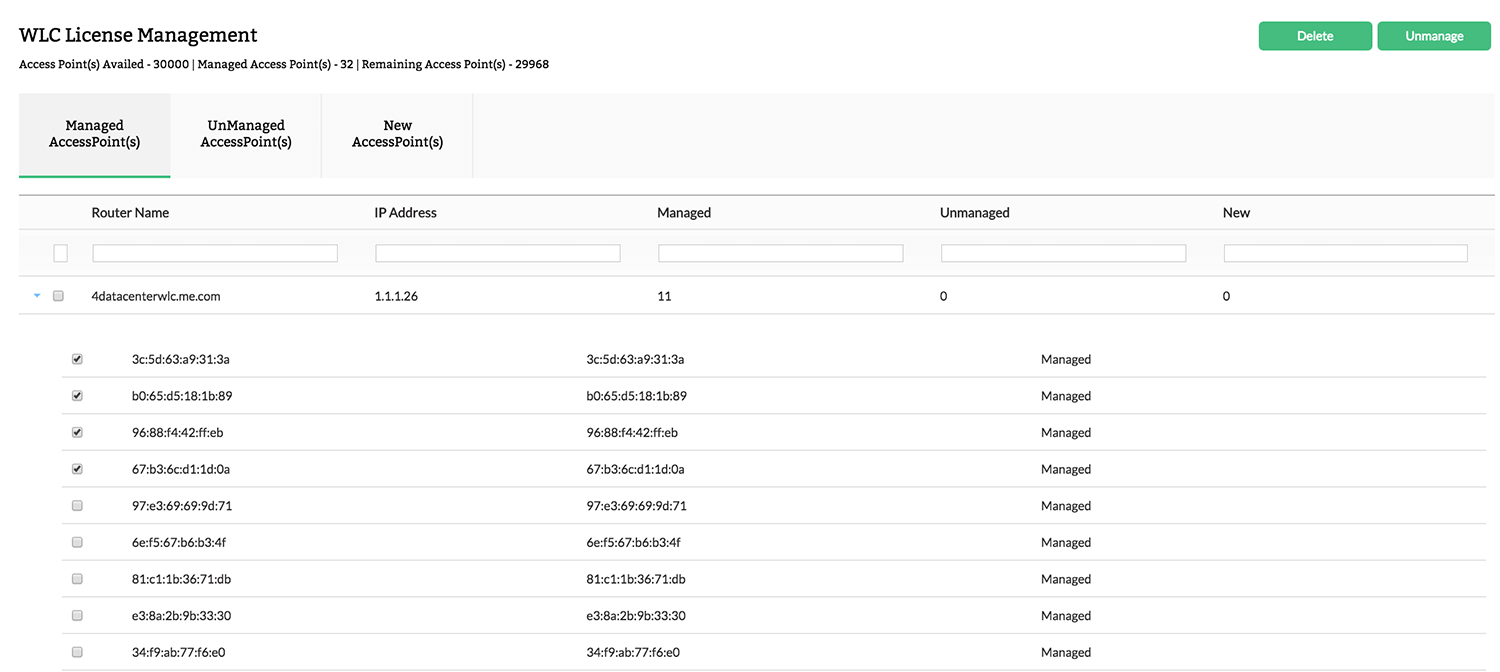Check access point 6e:f5:67:b6:b3:4f
The height and width of the screenshot is (672, 1500).
pyautogui.click(x=77, y=541)
